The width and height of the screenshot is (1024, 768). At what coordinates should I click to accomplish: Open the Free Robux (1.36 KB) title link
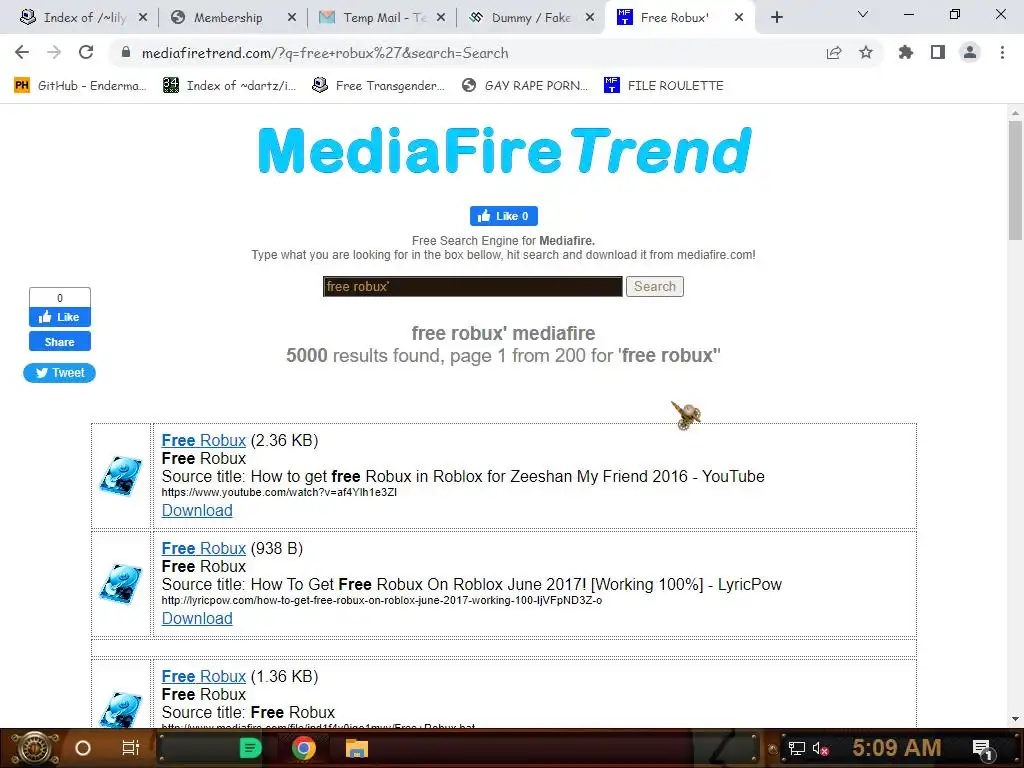(204, 677)
